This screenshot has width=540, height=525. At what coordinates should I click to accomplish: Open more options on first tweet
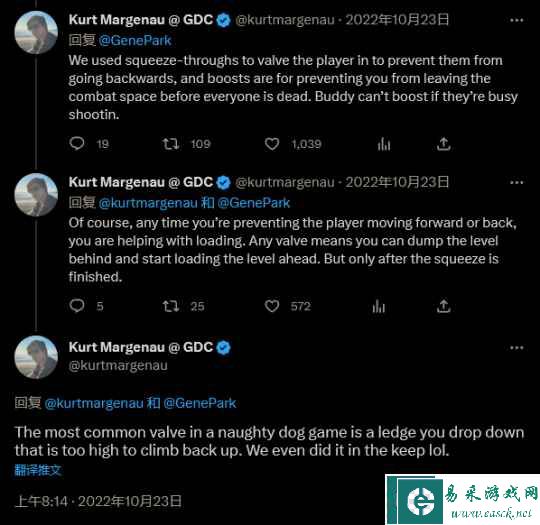tap(517, 20)
